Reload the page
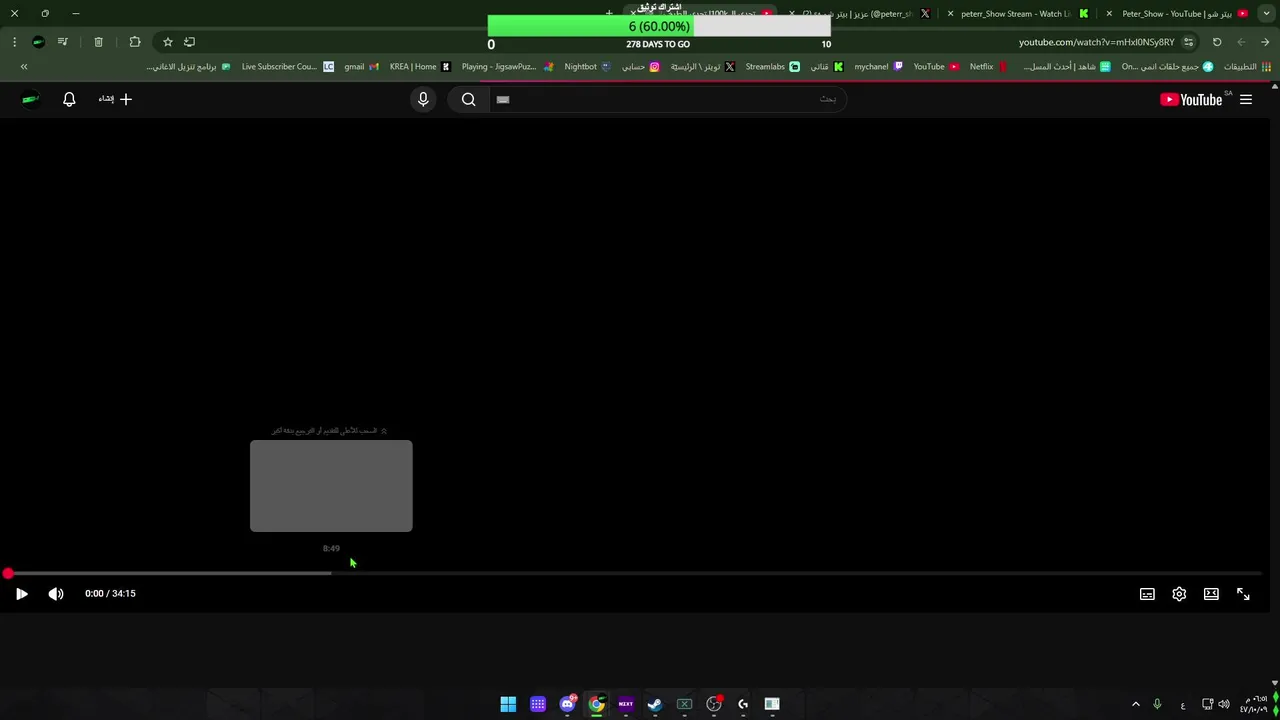This screenshot has height=720, width=1280. pos(1217,42)
